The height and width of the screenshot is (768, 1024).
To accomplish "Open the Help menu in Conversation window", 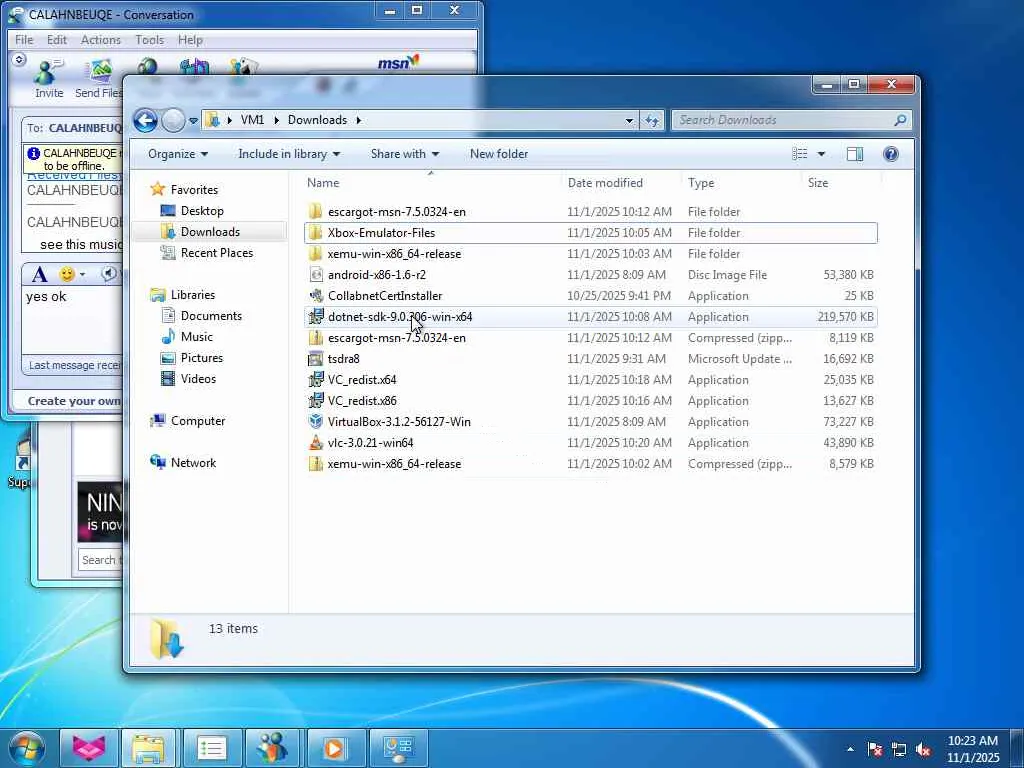I will pyautogui.click(x=190, y=40).
